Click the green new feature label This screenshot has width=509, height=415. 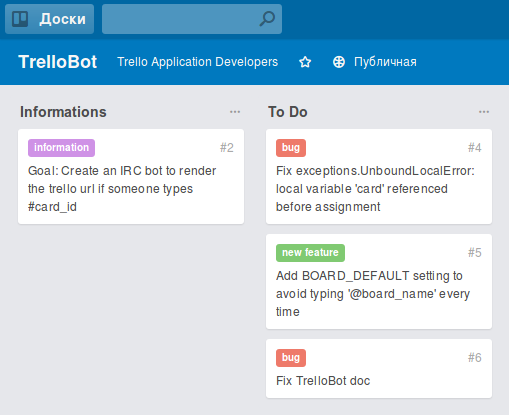click(x=310, y=253)
